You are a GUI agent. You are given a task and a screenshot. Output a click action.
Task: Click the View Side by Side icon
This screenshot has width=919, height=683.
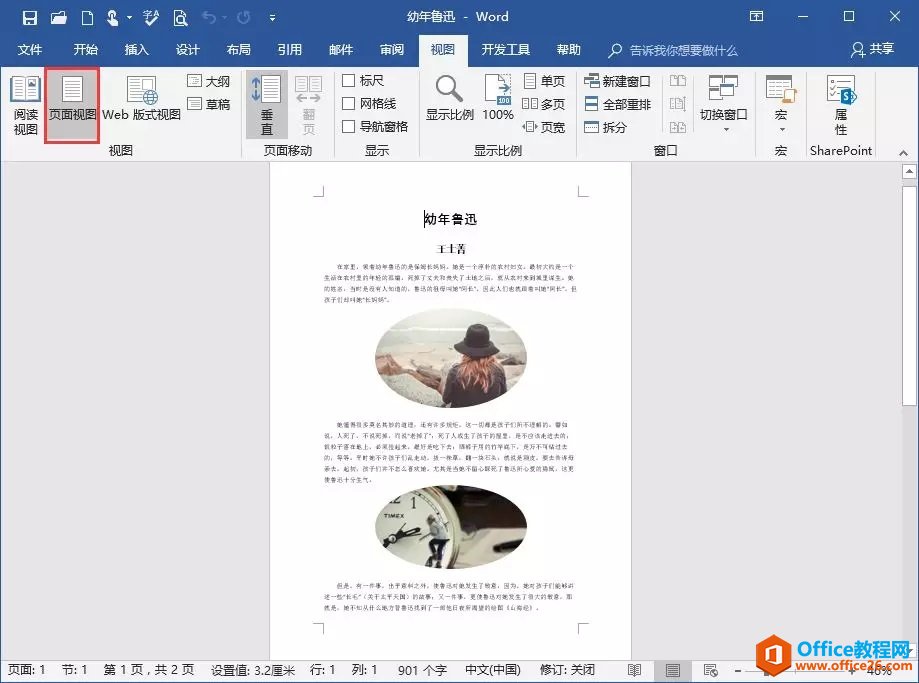678,81
